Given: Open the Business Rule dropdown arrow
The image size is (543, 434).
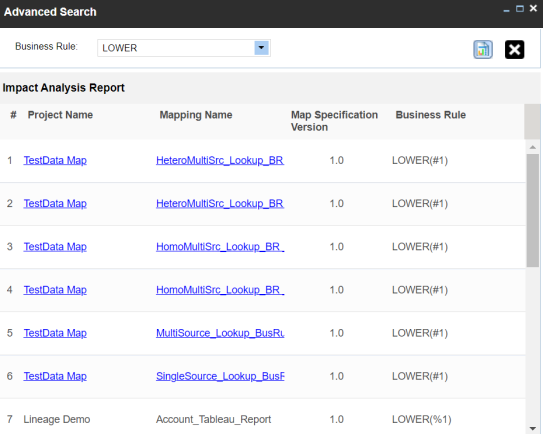Looking at the screenshot, I should [x=261, y=48].
